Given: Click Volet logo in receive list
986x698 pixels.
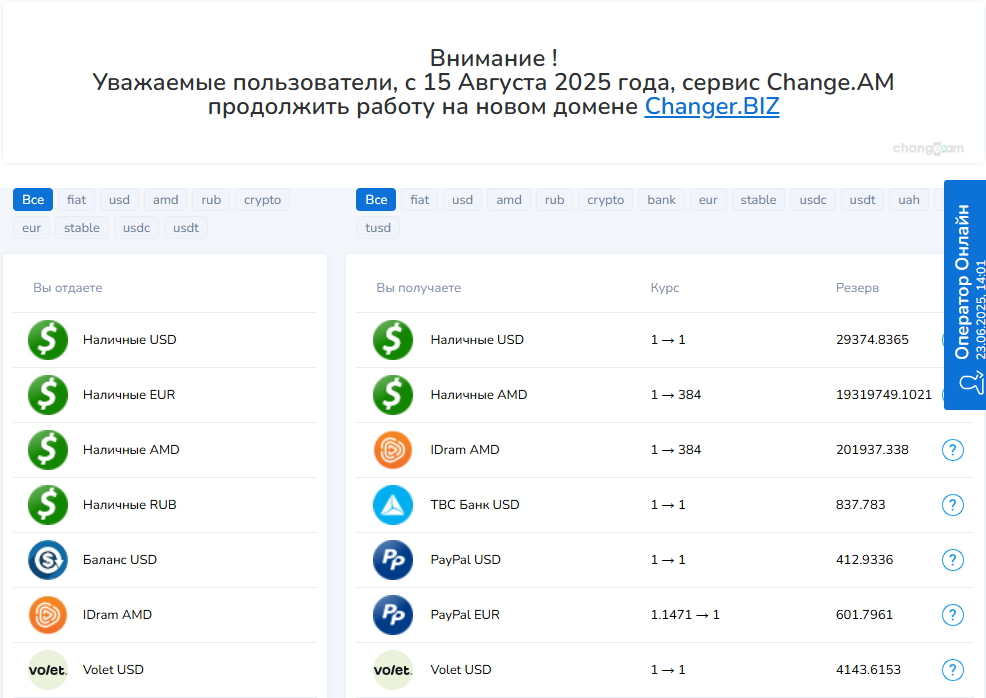Looking at the screenshot, I should 393,670.
